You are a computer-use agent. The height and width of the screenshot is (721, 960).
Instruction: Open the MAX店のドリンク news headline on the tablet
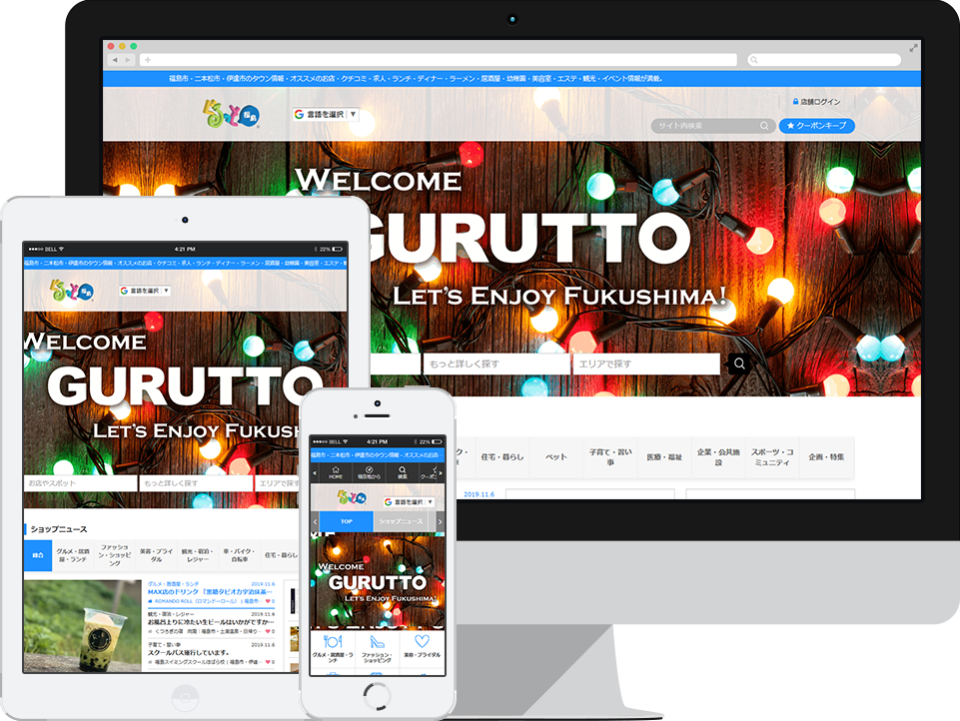(210, 592)
